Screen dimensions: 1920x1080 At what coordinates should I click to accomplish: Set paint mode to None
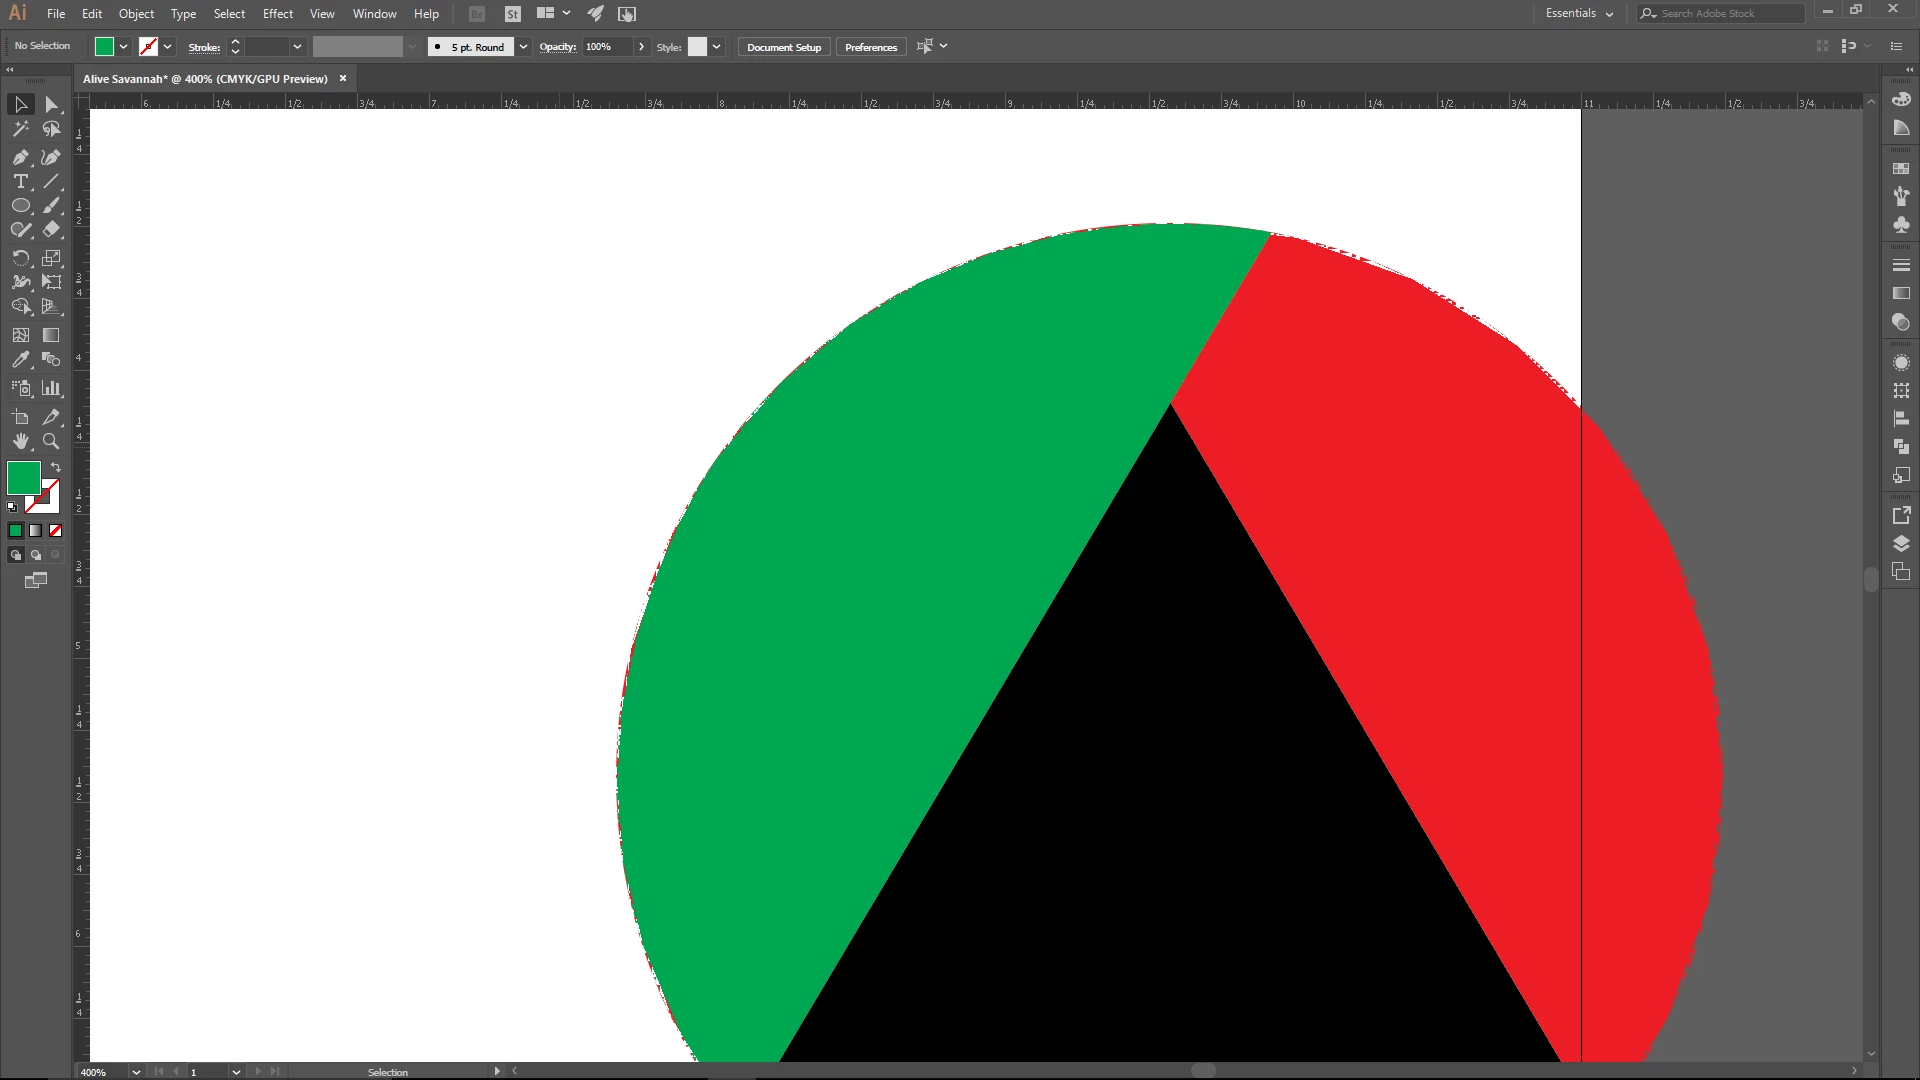[56, 531]
